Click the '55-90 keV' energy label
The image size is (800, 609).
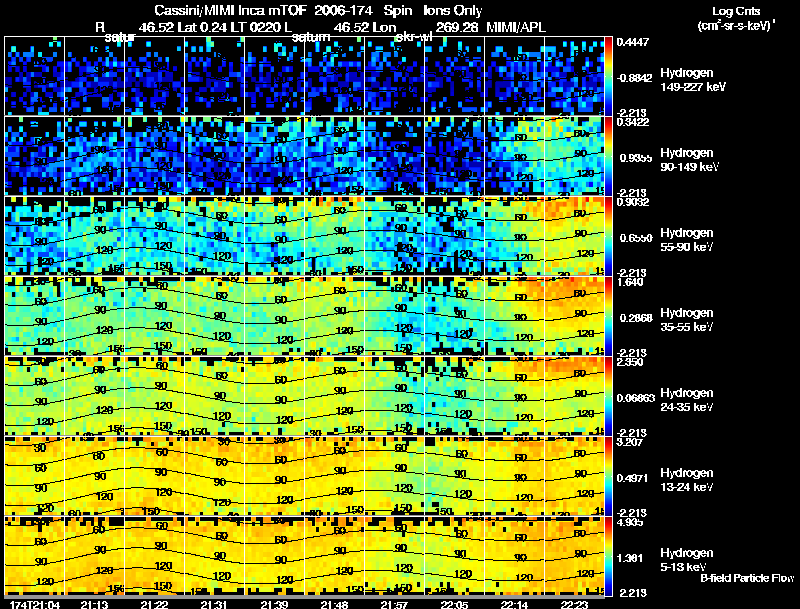[686, 247]
